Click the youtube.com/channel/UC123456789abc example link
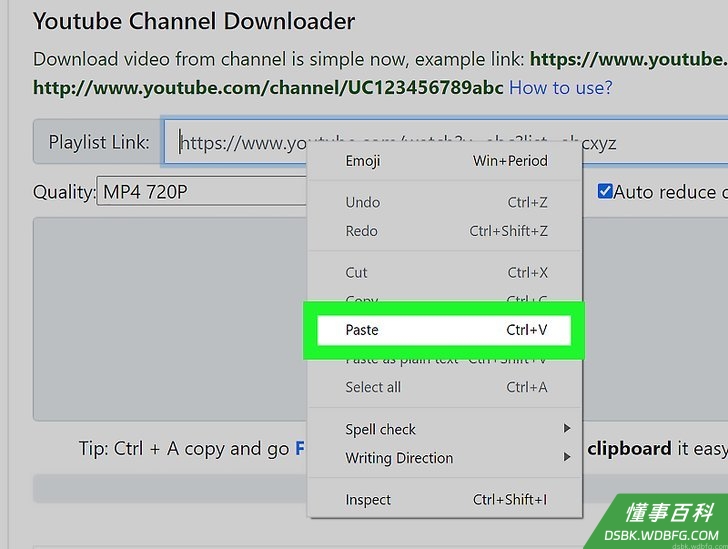The width and height of the screenshot is (728, 549). [x=268, y=88]
